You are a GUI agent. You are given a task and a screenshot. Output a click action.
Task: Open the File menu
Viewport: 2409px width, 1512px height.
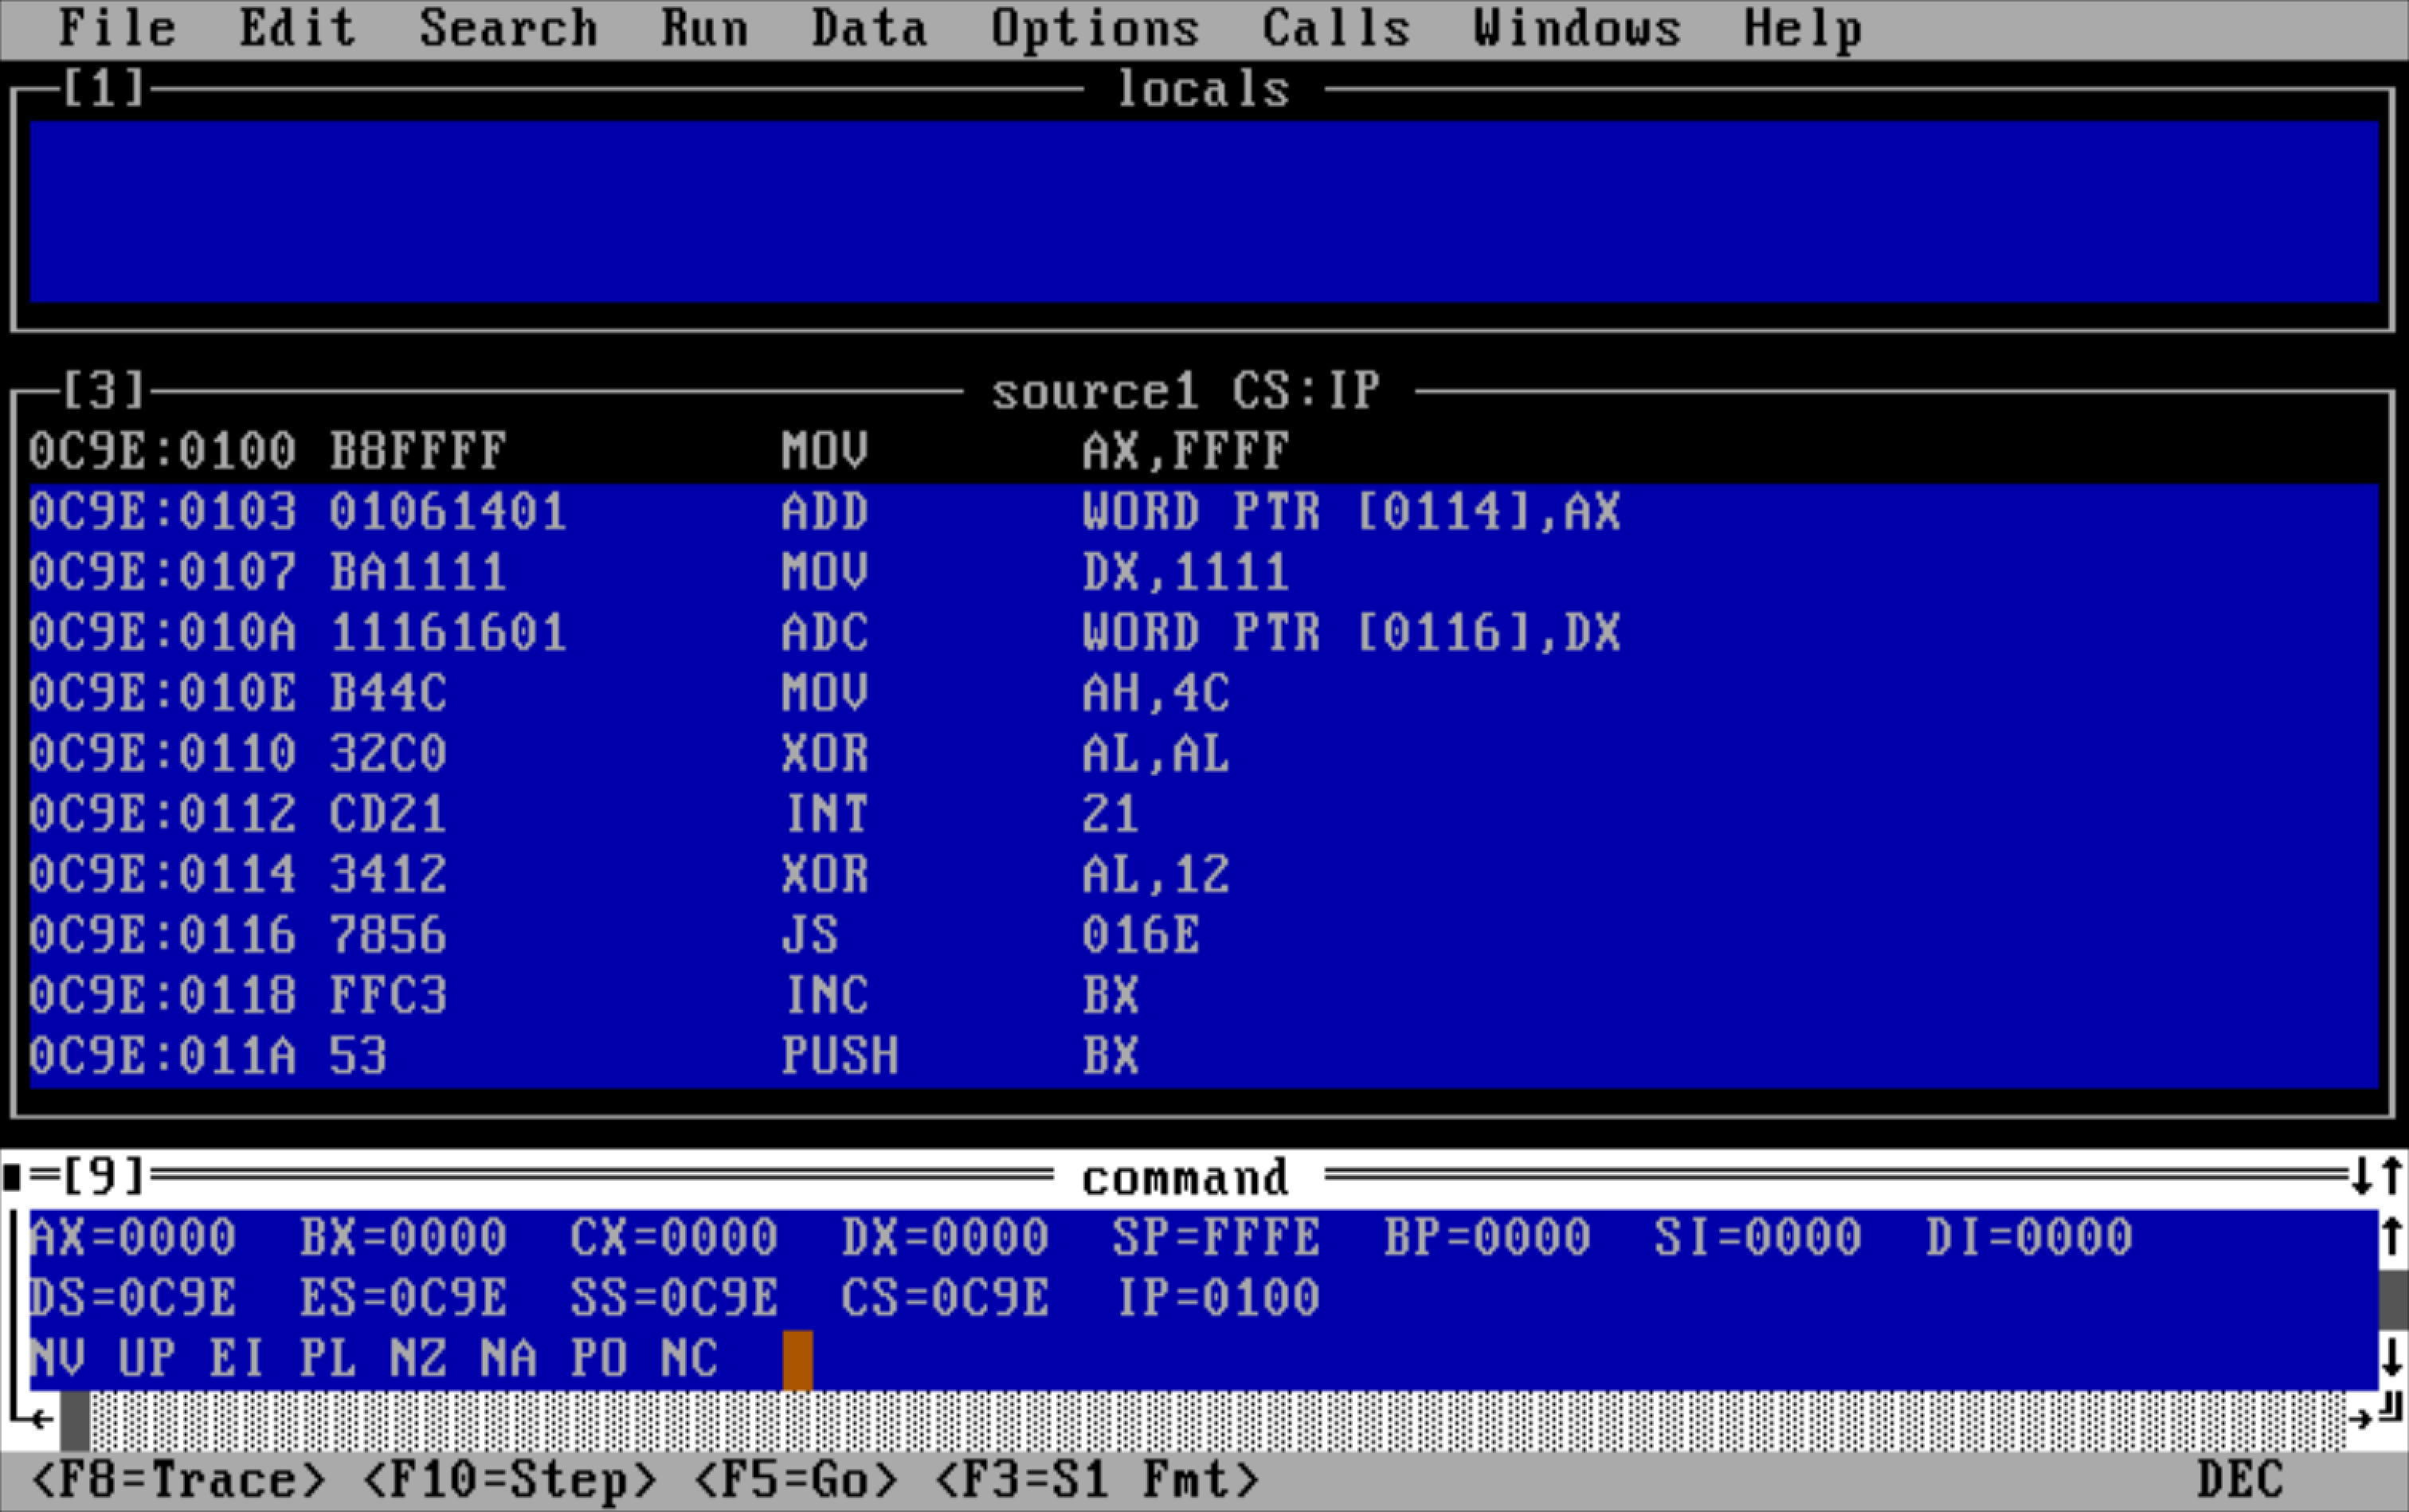pyautogui.click(x=117, y=28)
